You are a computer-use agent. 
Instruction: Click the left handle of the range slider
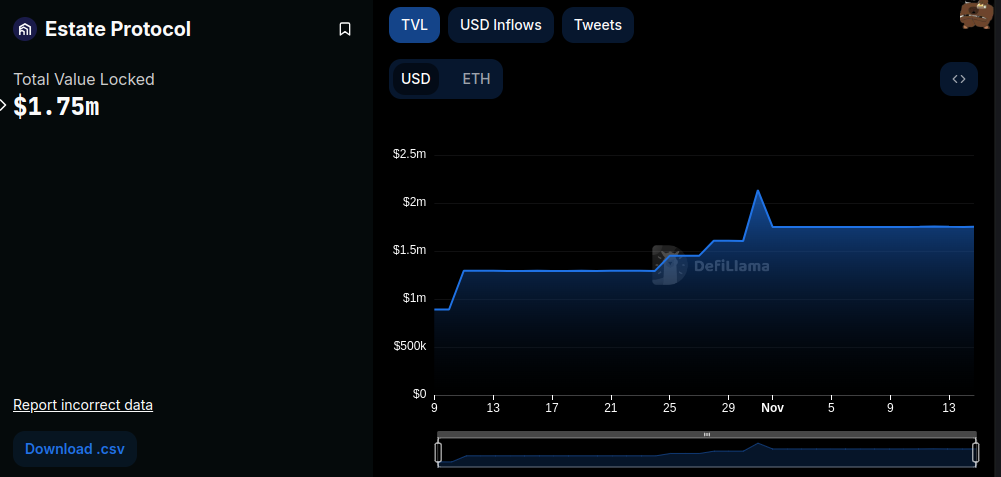[438, 453]
